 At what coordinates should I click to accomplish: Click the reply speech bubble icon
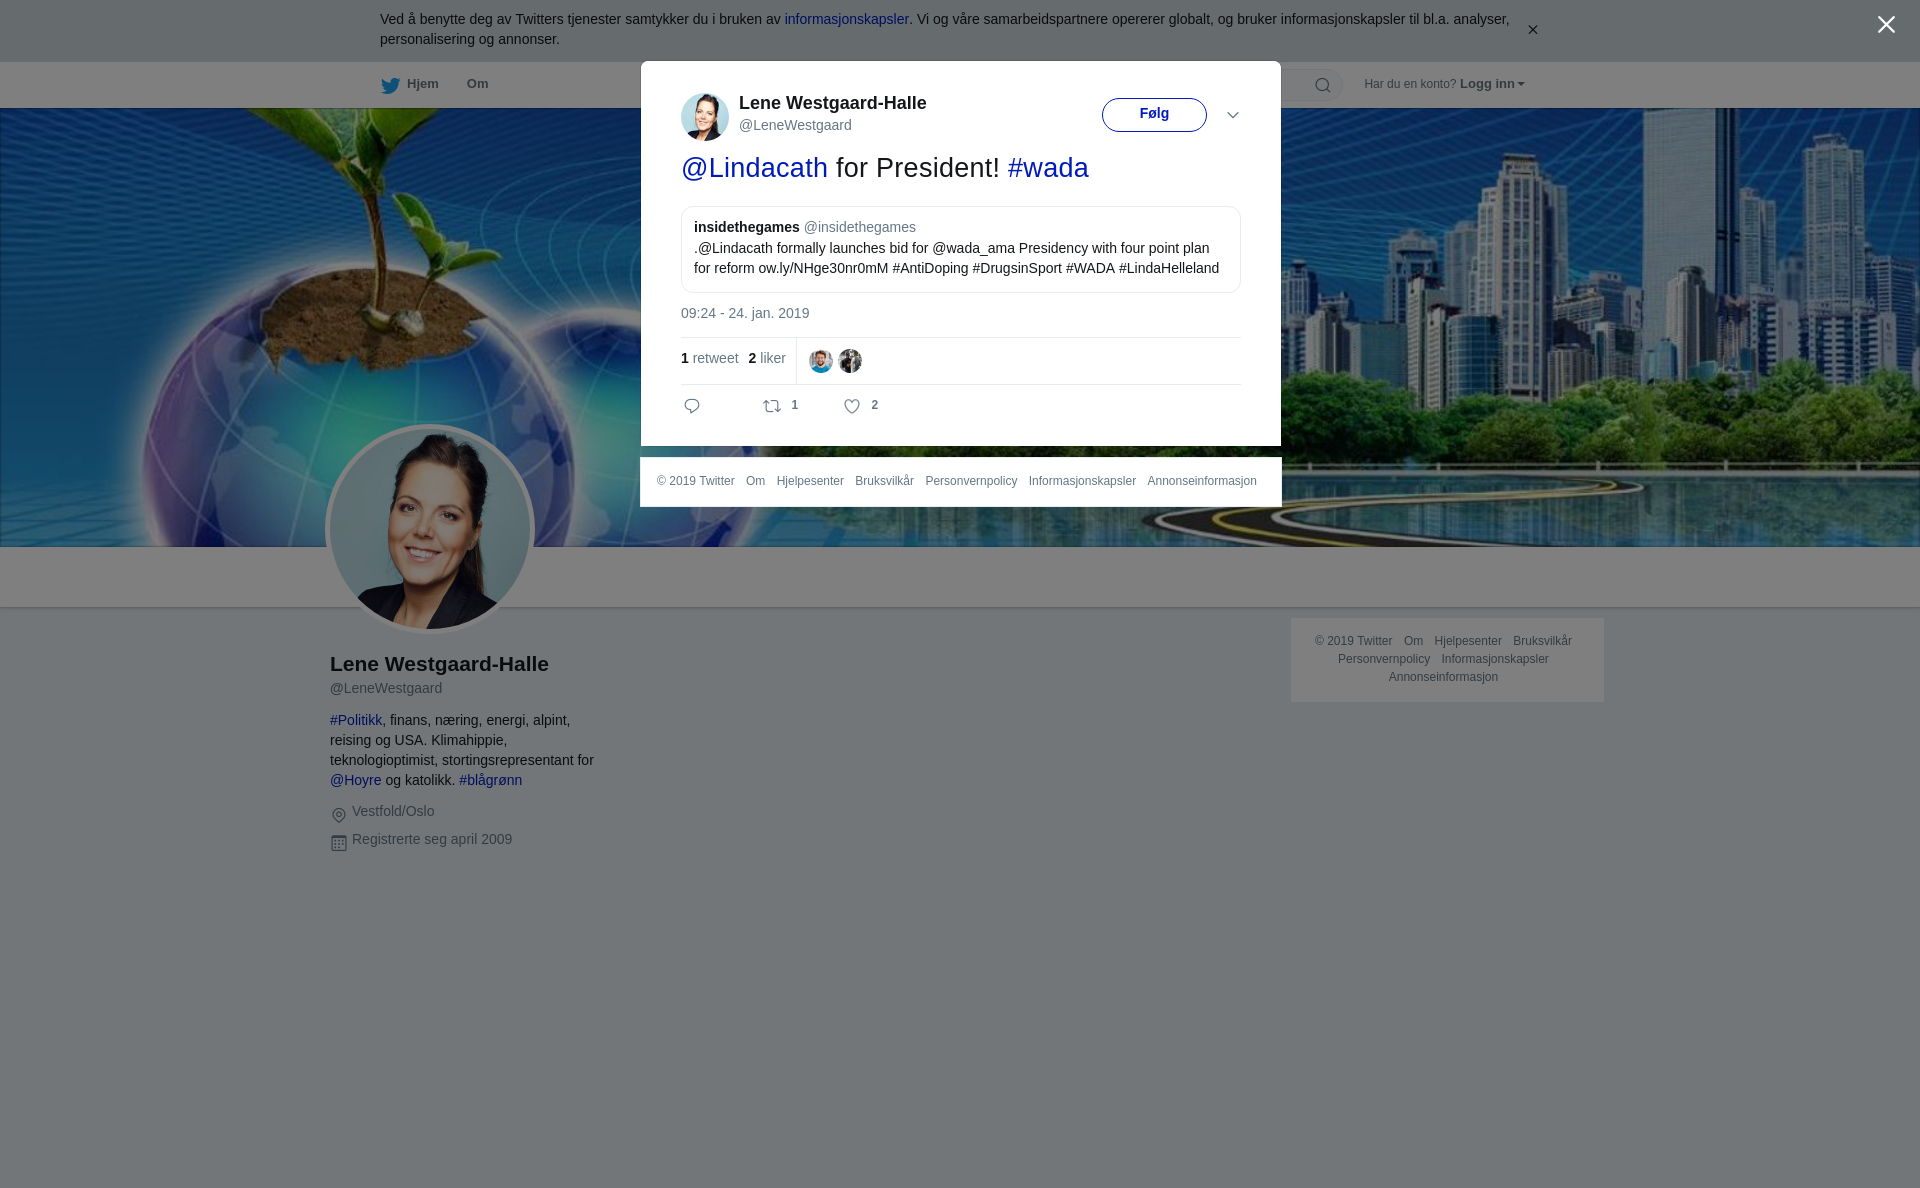[692, 406]
